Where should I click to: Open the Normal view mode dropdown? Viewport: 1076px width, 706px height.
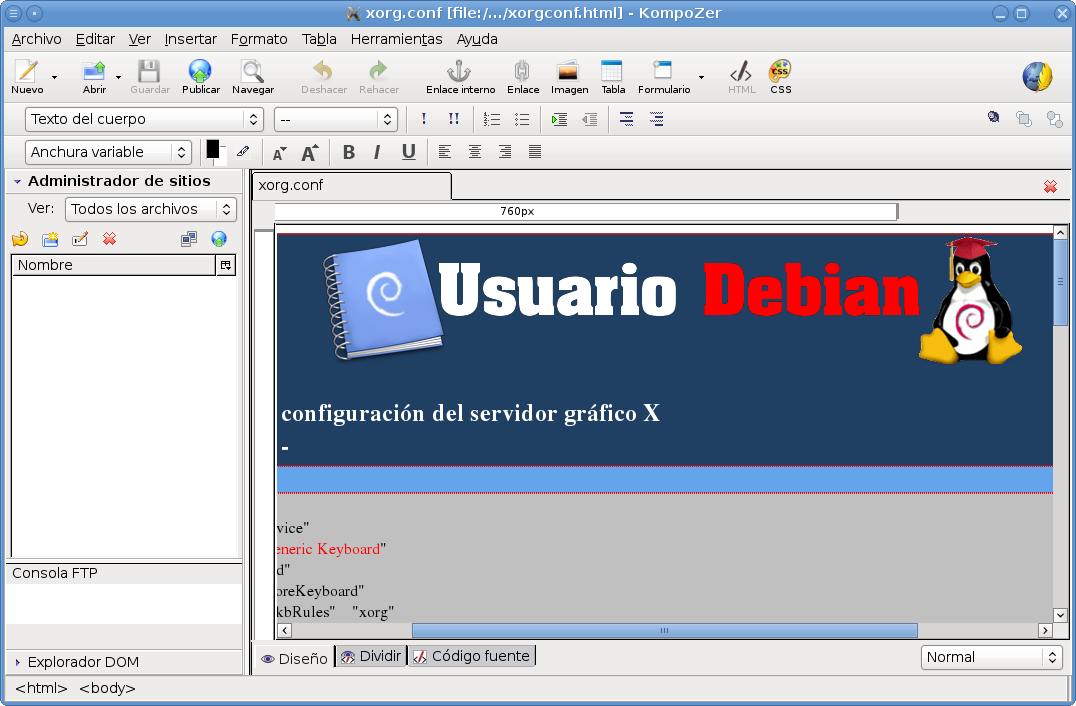(x=991, y=657)
